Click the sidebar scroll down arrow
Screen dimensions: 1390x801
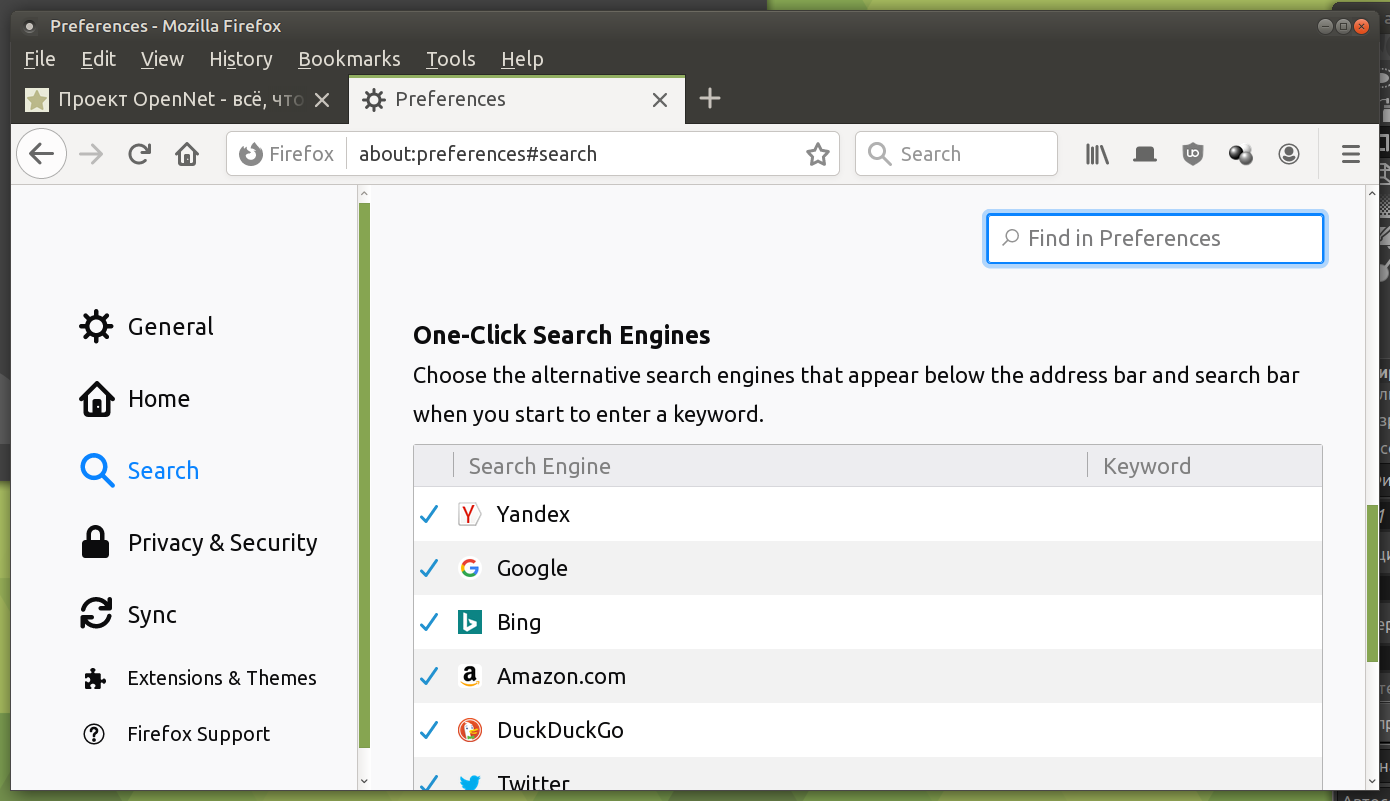tap(364, 780)
